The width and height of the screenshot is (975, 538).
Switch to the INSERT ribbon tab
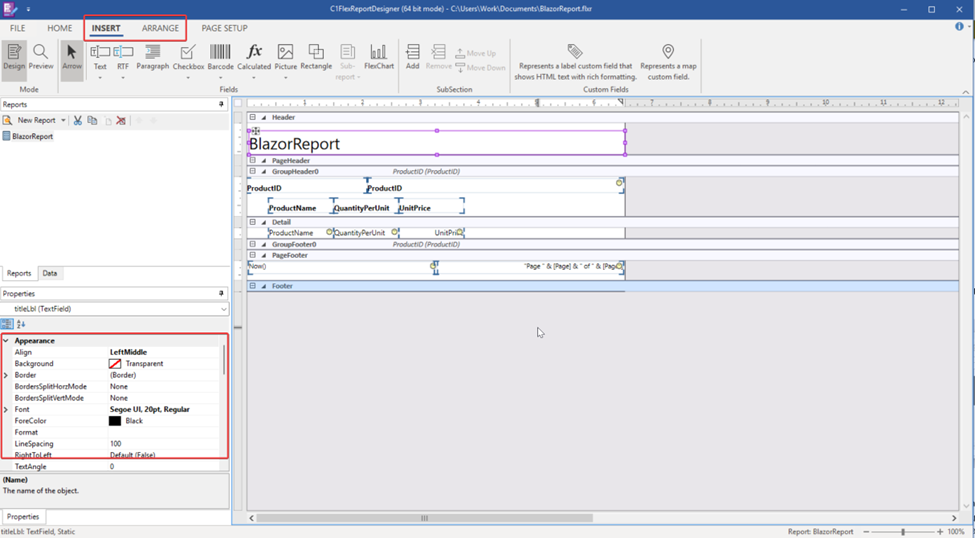click(106, 28)
